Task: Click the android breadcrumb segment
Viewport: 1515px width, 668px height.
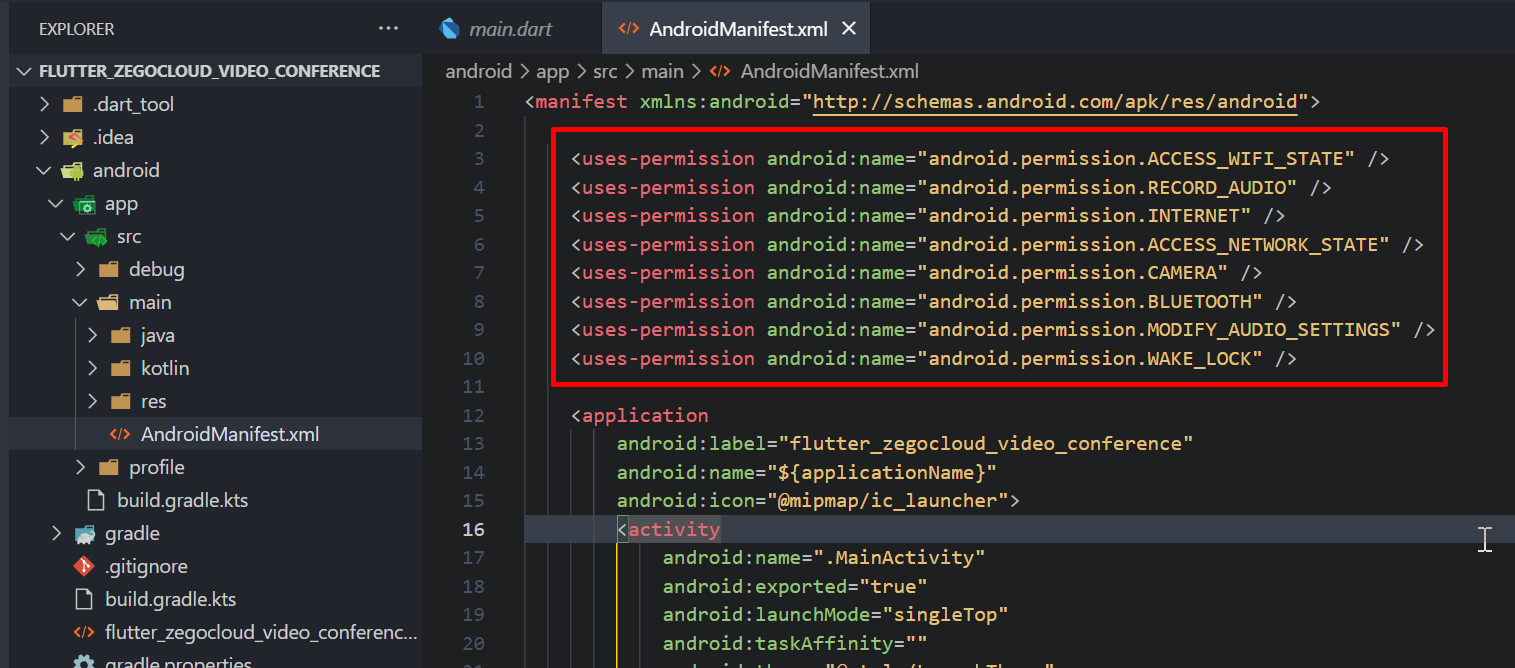Action: point(478,71)
